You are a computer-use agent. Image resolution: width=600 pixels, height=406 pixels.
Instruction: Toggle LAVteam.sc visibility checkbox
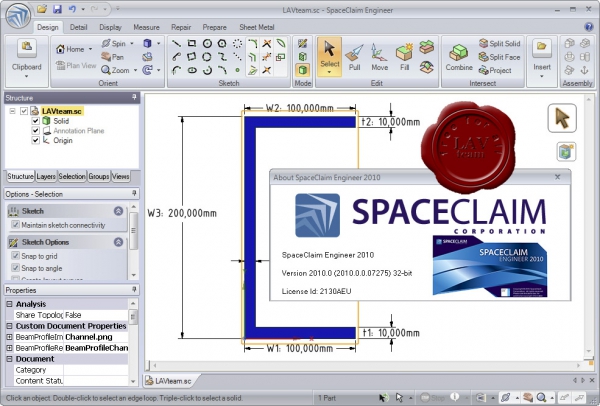(24, 111)
